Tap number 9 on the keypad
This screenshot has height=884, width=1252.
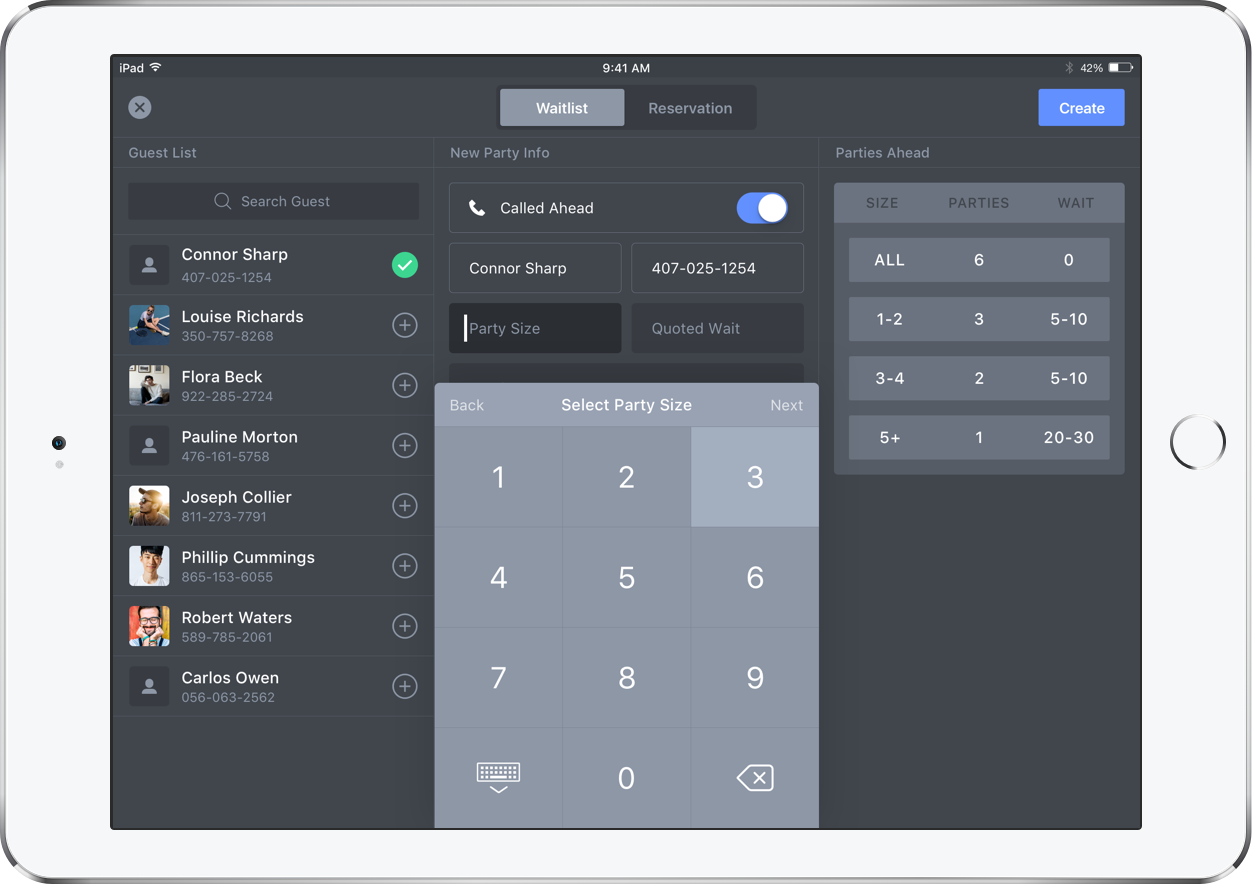coord(755,677)
